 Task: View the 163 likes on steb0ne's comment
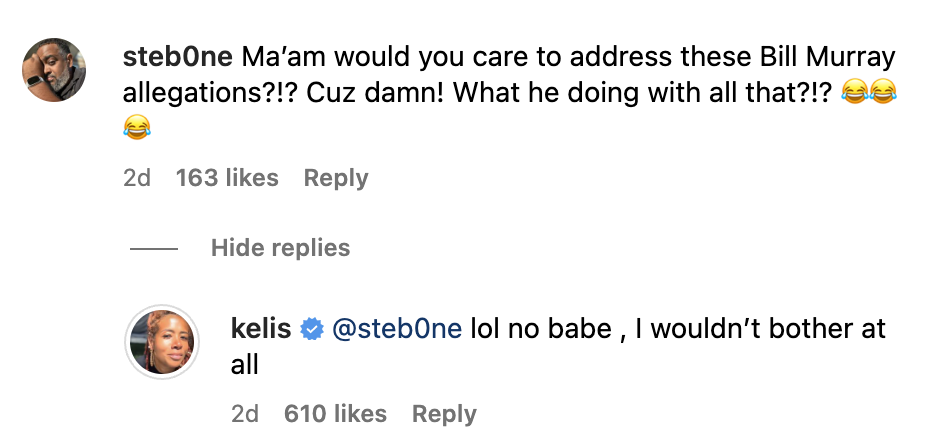click(x=227, y=178)
